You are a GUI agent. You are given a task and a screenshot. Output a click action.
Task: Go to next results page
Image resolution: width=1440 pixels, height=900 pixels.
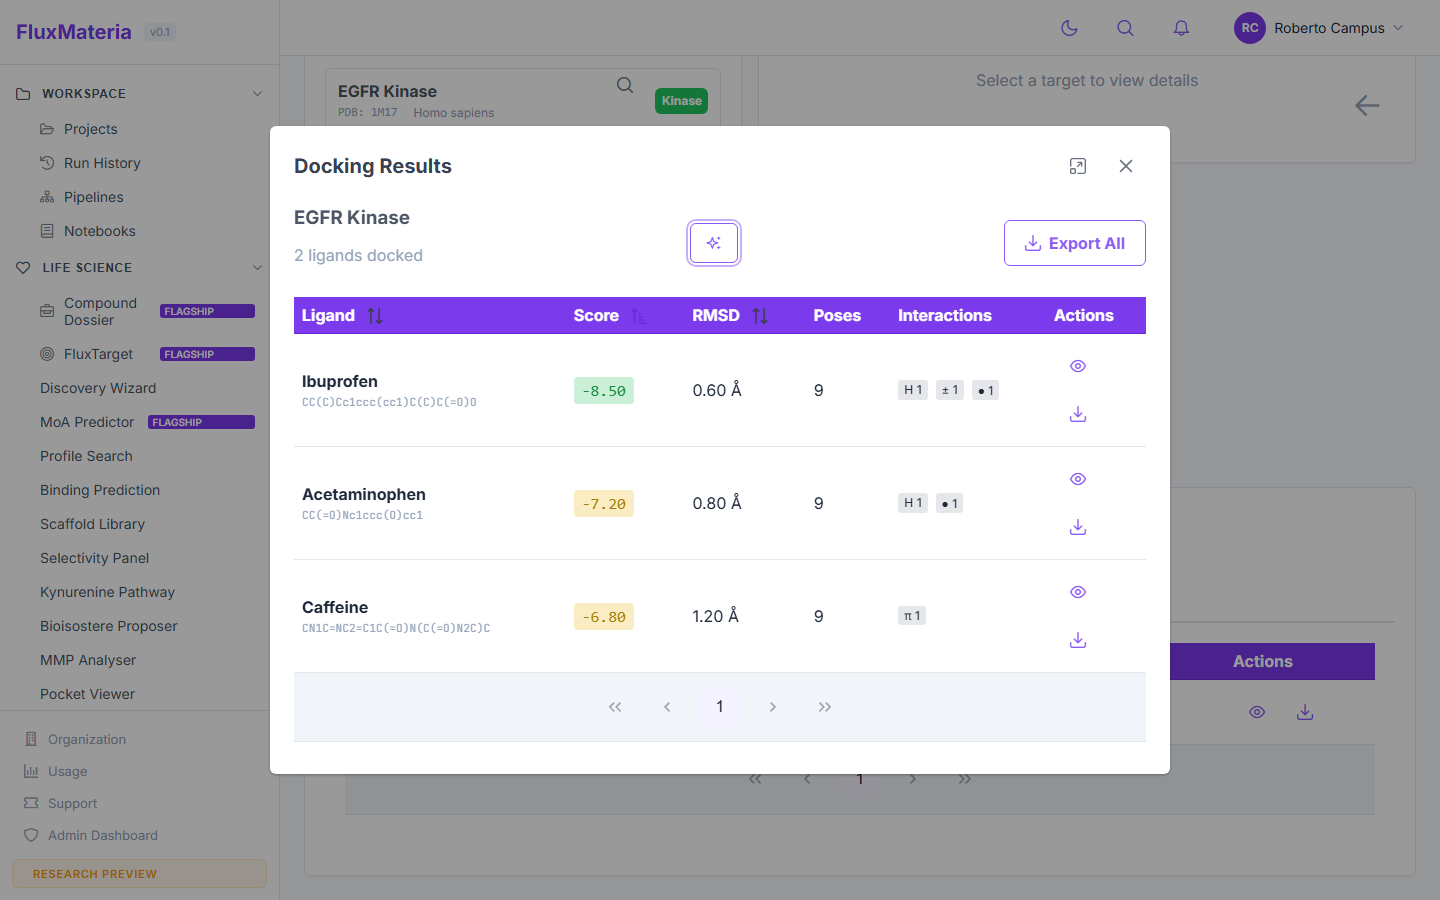[773, 707]
